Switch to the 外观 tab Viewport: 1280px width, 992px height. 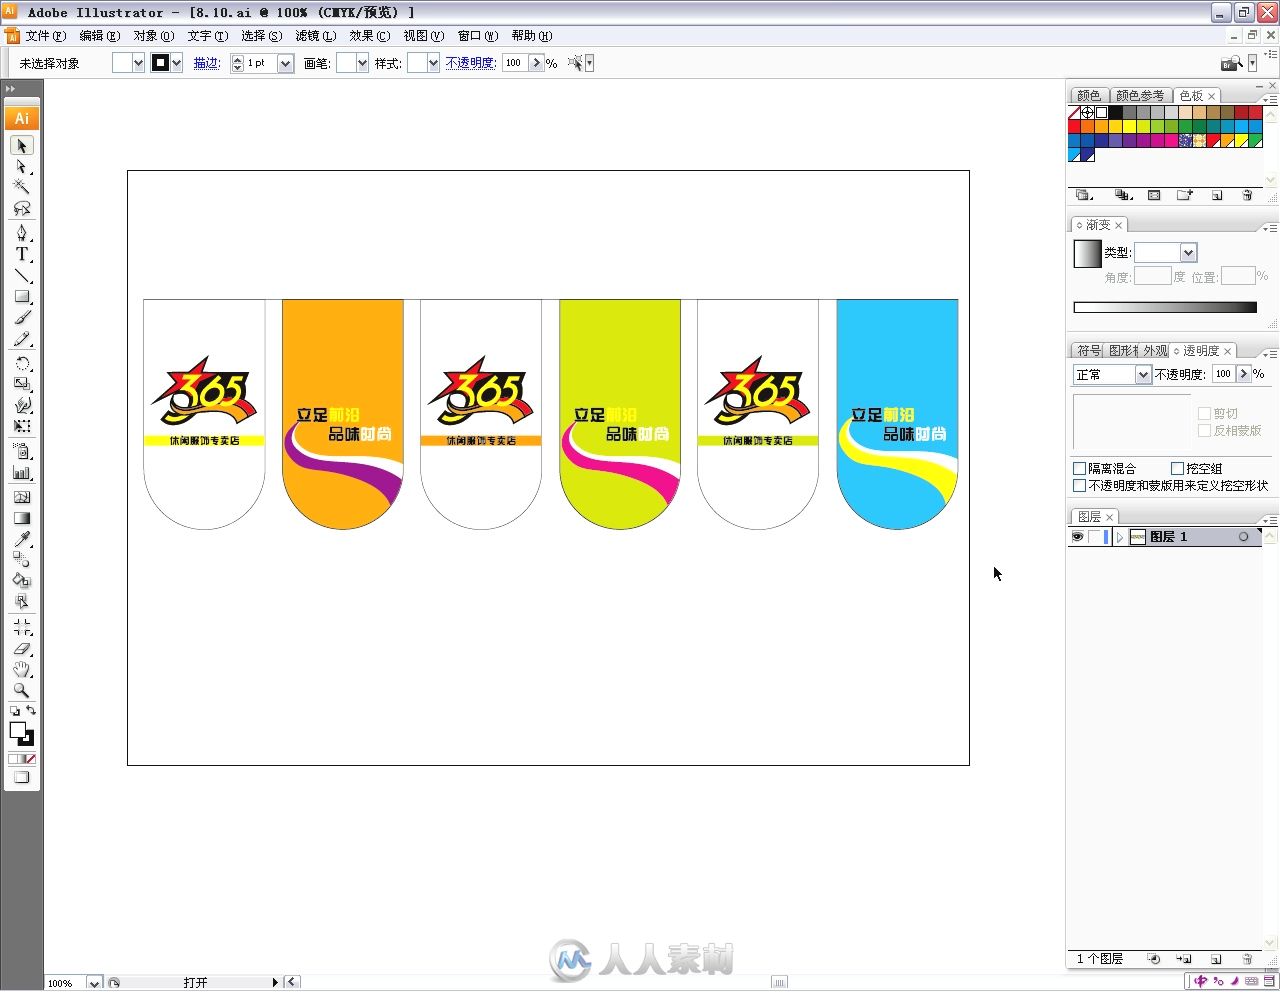click(1156, 351)
